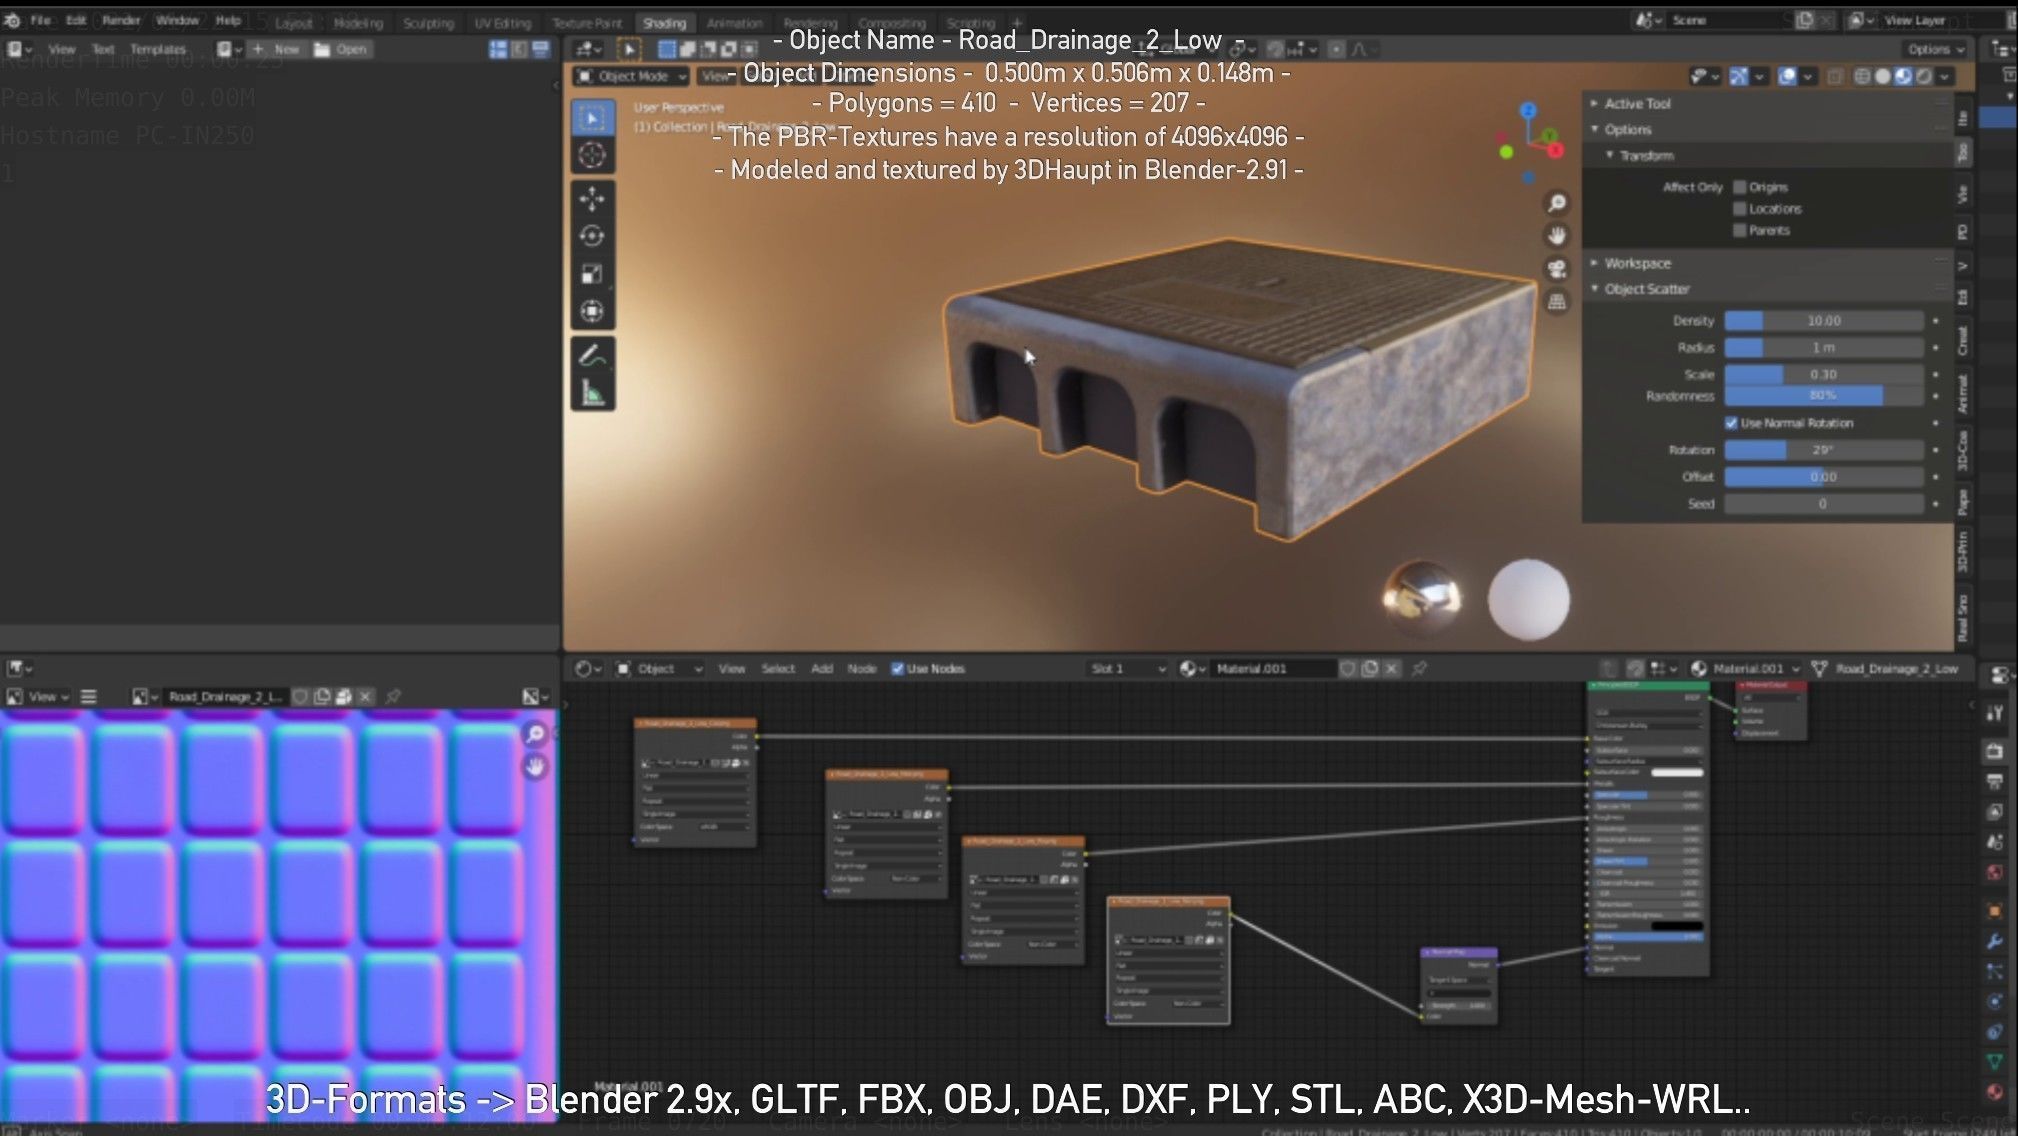2018x1136 pixels.
Task: Toggle show overlays button
Action: pos(1787,76)
